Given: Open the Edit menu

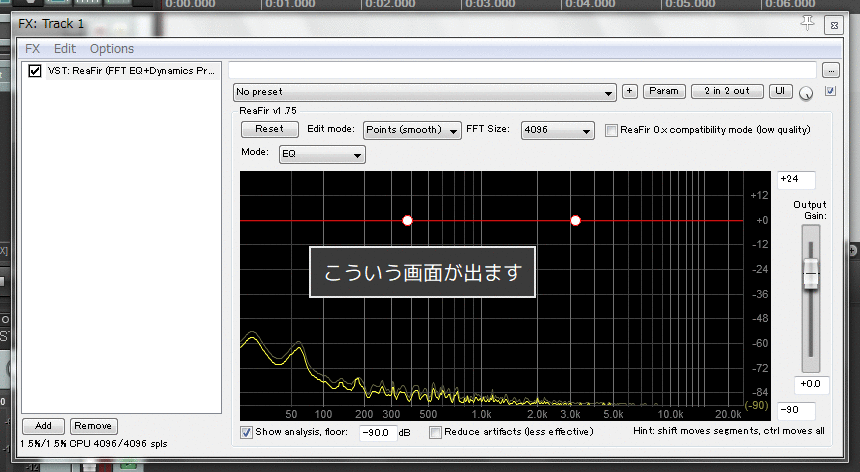Looking at the screenshot, I should click(65, 48).
